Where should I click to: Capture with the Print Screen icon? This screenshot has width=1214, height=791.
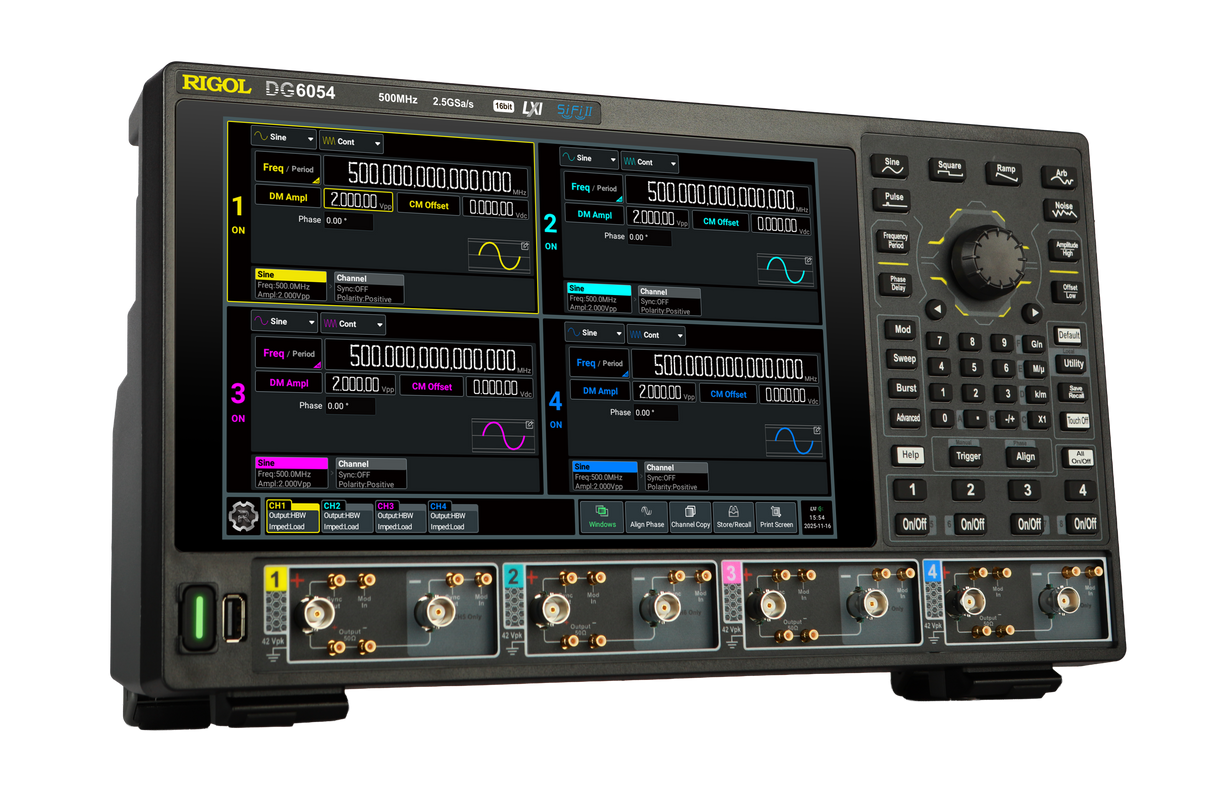point(776,517)
